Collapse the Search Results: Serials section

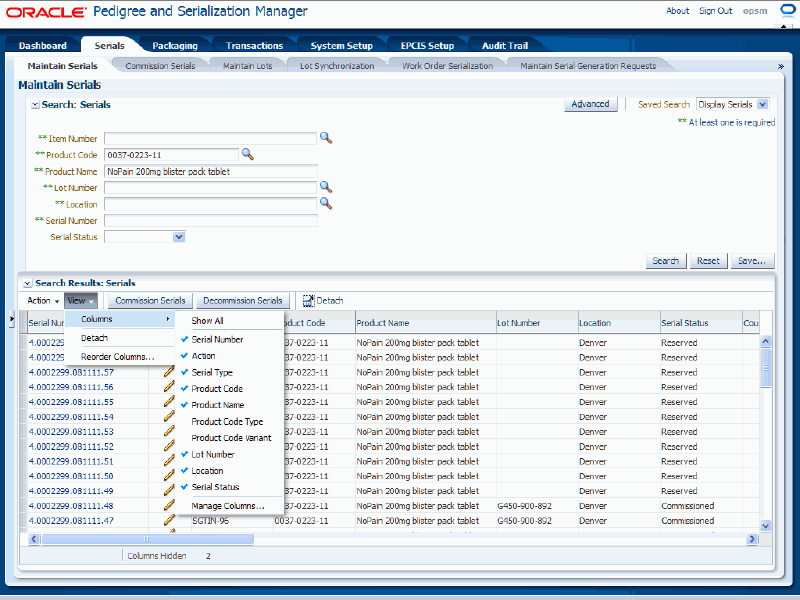click(28, 283)
